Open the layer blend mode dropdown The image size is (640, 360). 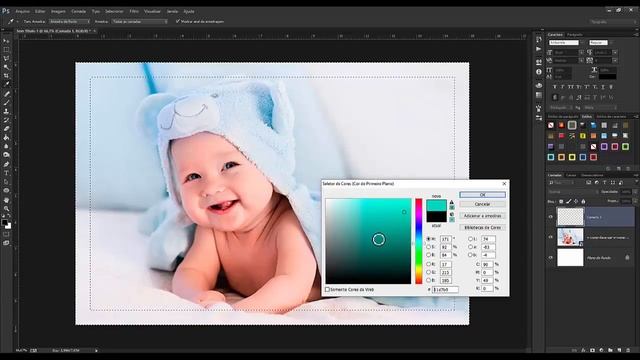(573, 192)
